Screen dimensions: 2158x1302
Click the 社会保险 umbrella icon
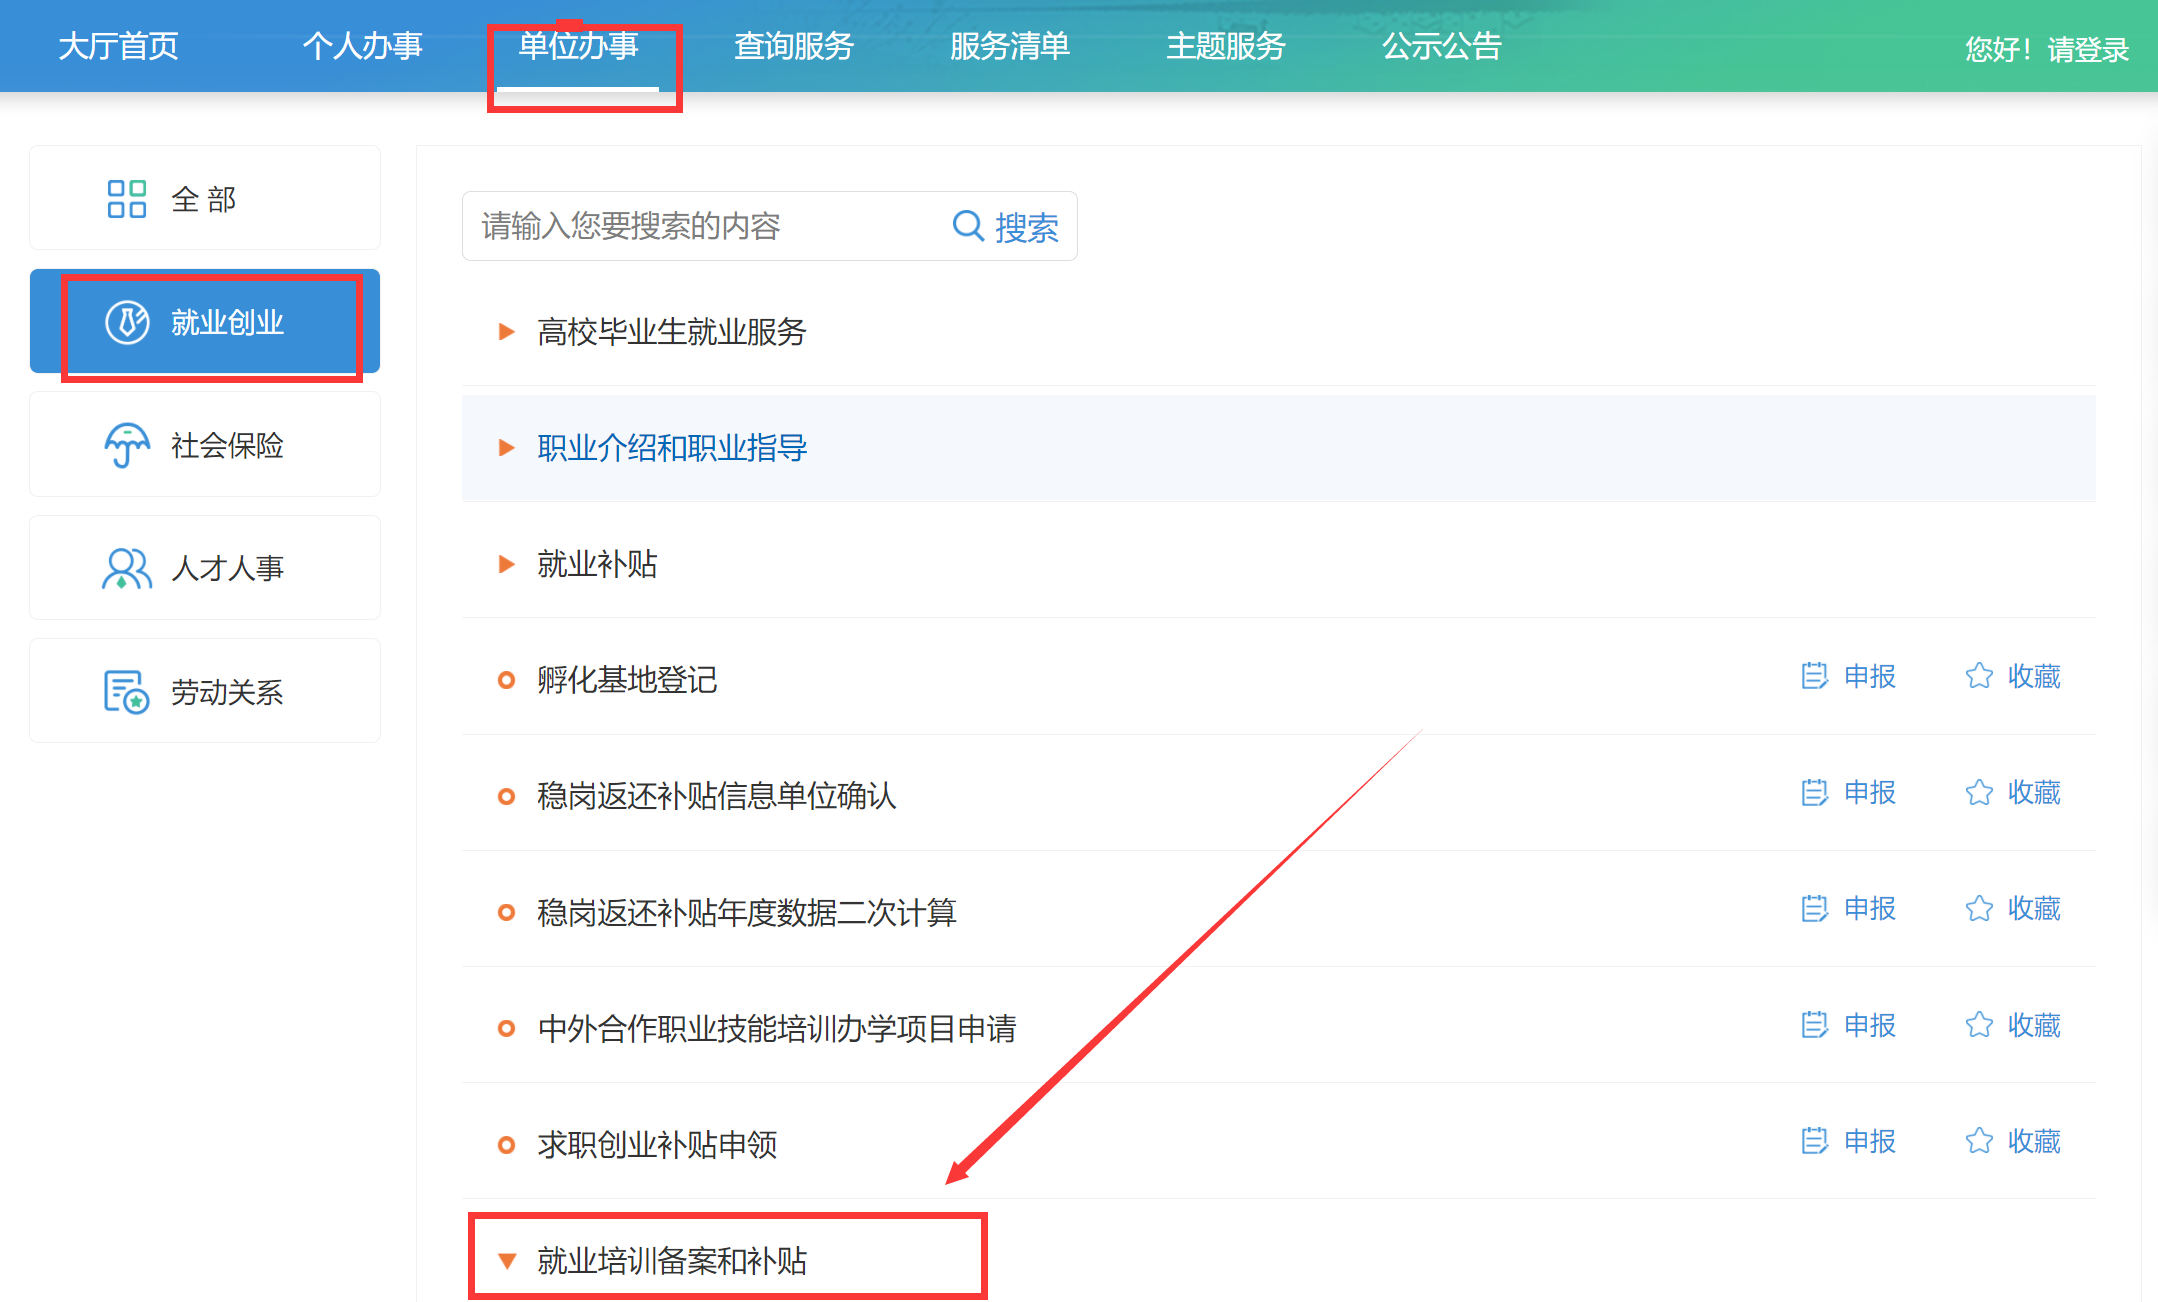[x=127, y=445]
